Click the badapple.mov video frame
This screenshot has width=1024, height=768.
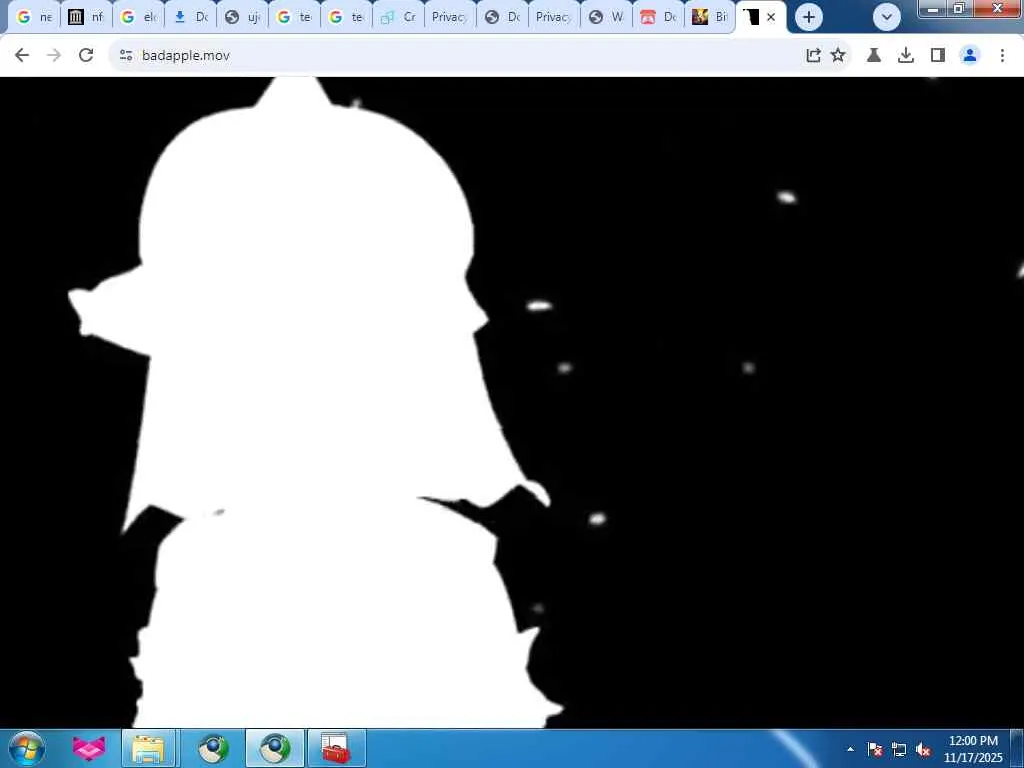coord(512,402)
